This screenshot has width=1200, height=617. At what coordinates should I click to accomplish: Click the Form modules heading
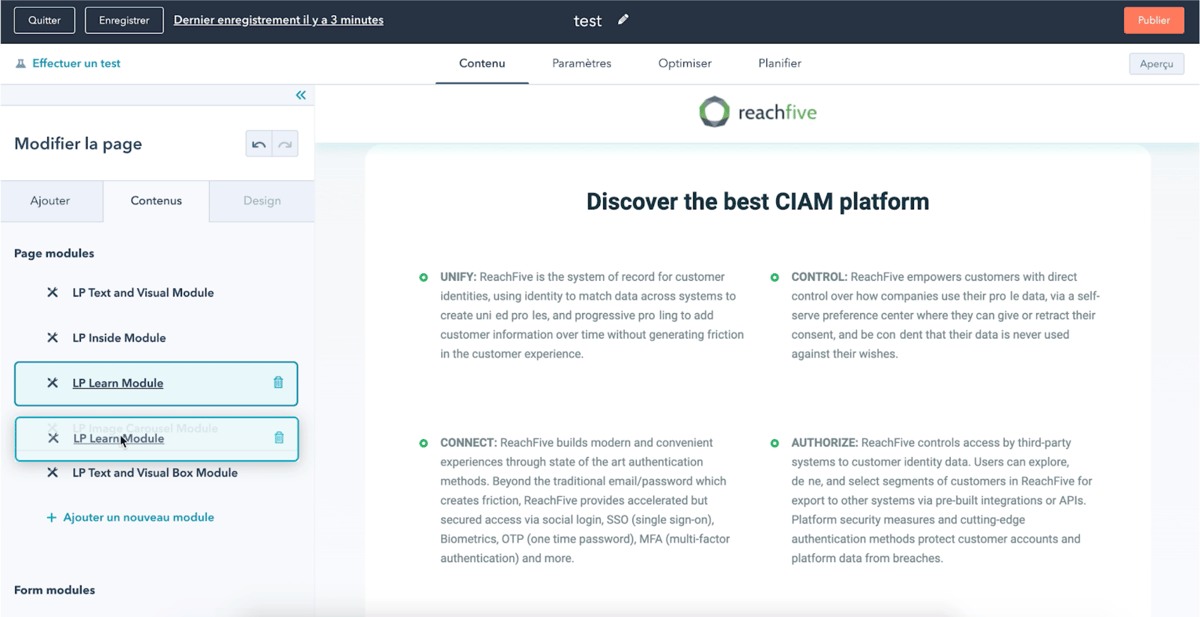click(55, 590)
